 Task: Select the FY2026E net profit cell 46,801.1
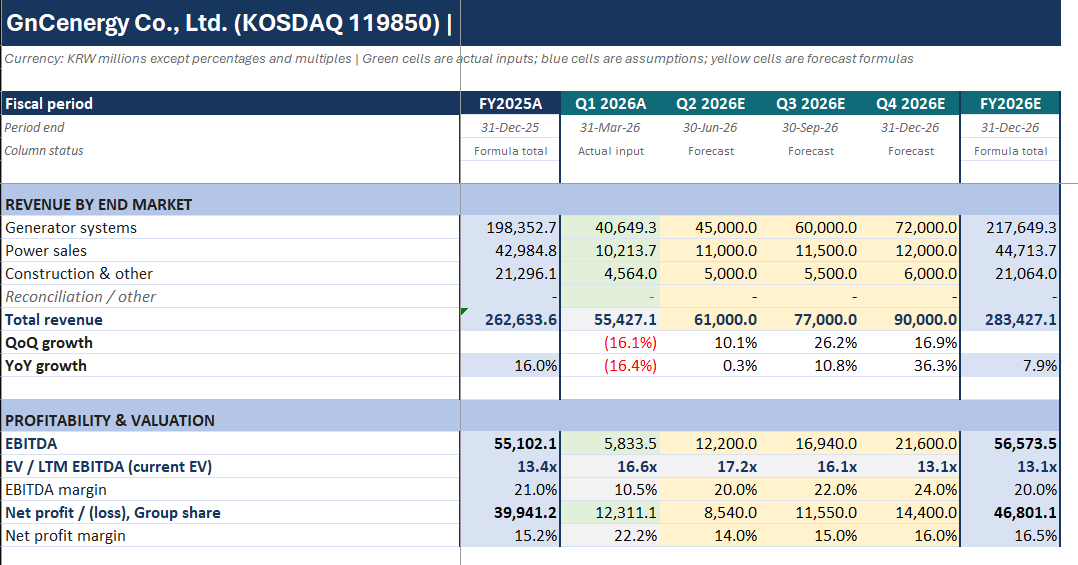point(1010,512)
